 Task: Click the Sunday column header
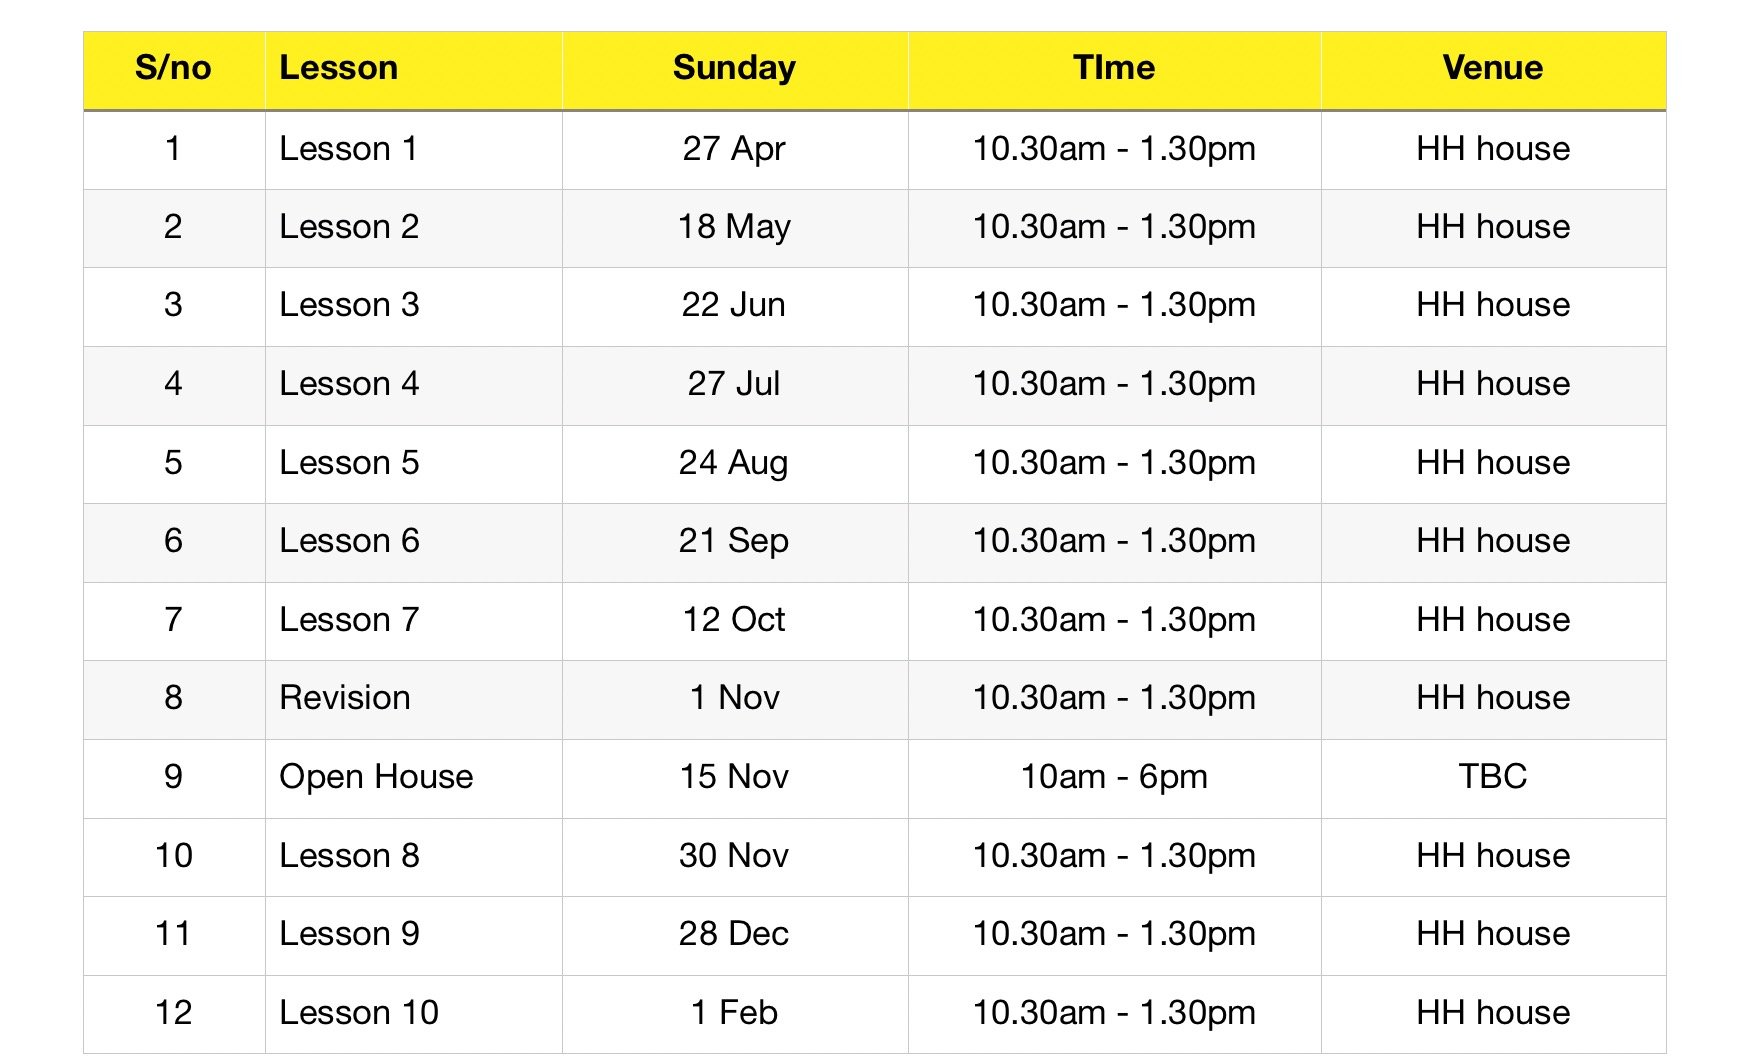coord(734,68)
